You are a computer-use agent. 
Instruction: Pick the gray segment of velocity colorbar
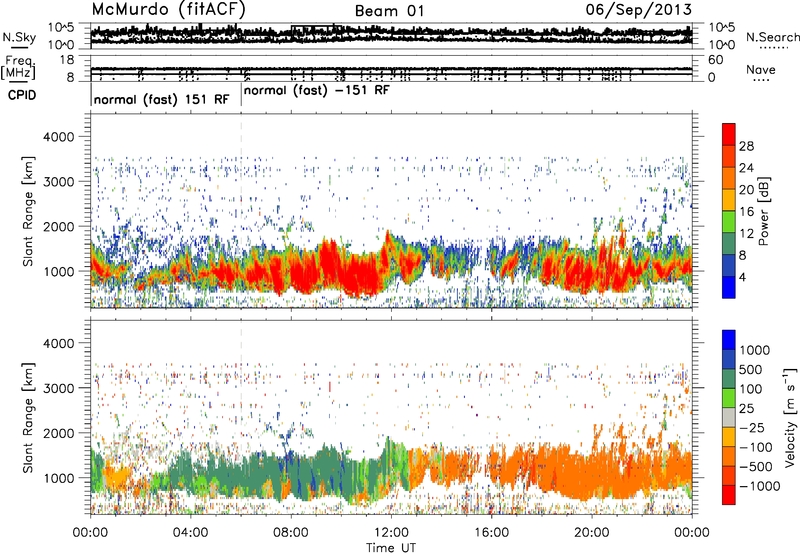tap(729, 418)
